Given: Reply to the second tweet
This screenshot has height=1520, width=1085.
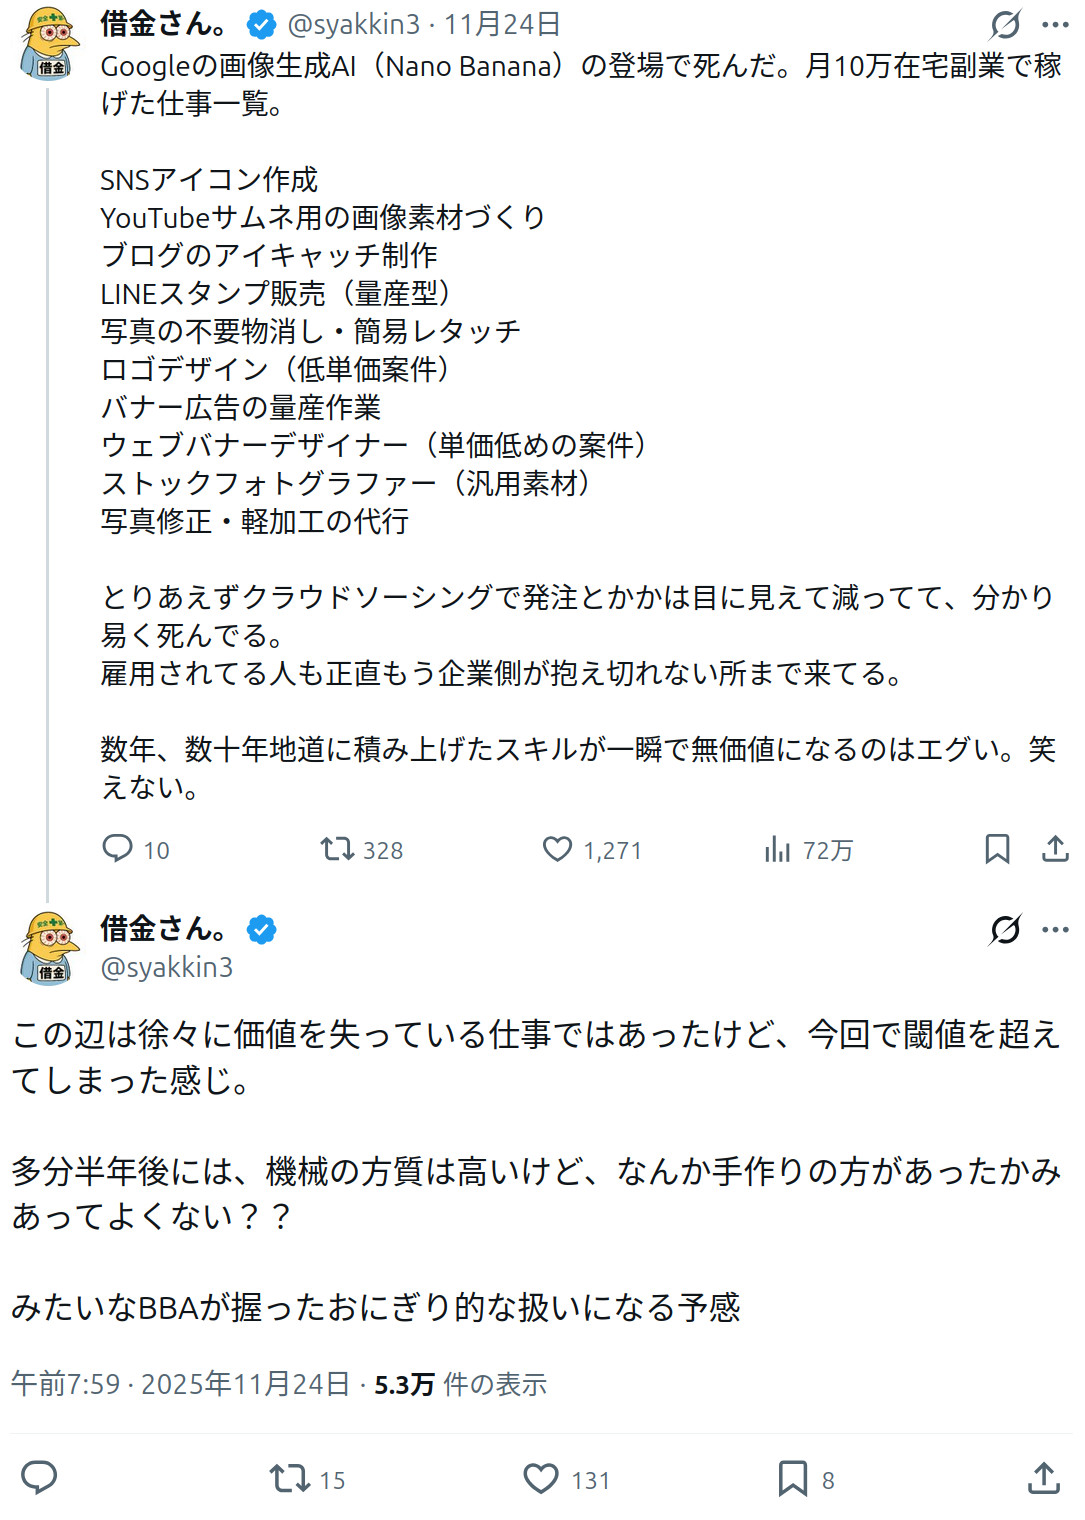Looking at the screenshot, I should 39,1477.
